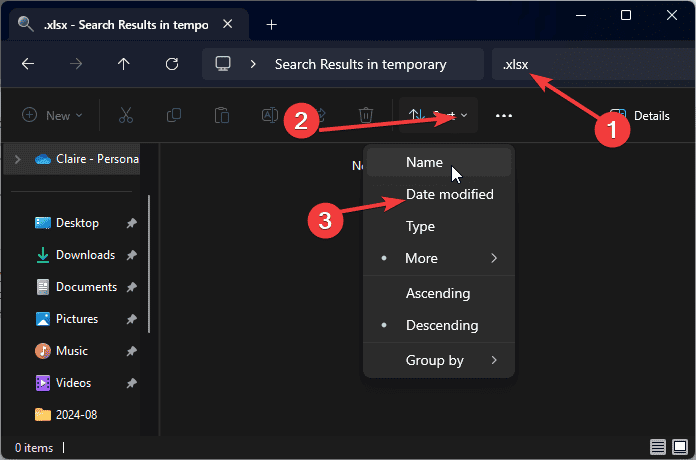Navigate back with the Back arrow
The image size is (696, 460).
28,64
